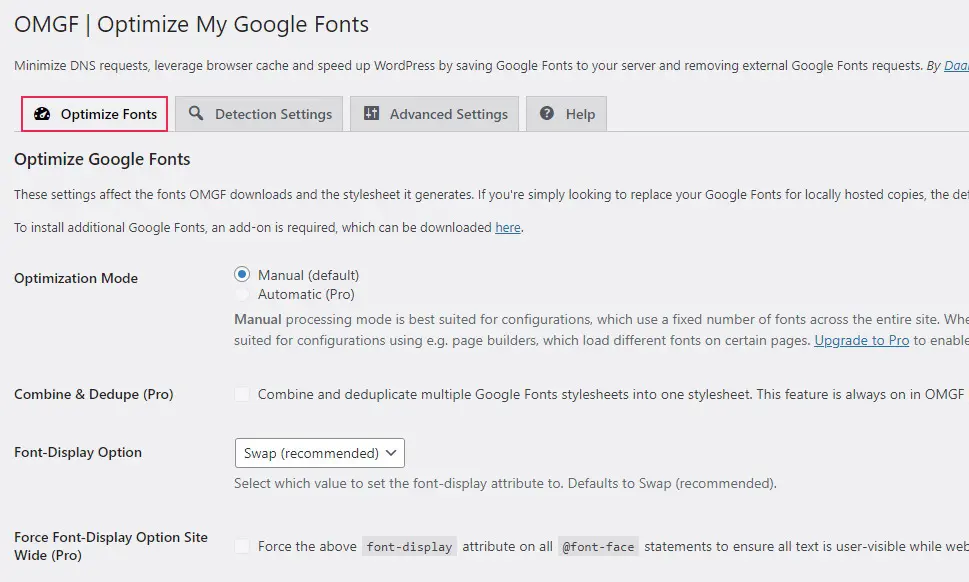Click the 'Optimization Mode' setting label
This screenshot has height=582, width=969.
pos(76,278)
